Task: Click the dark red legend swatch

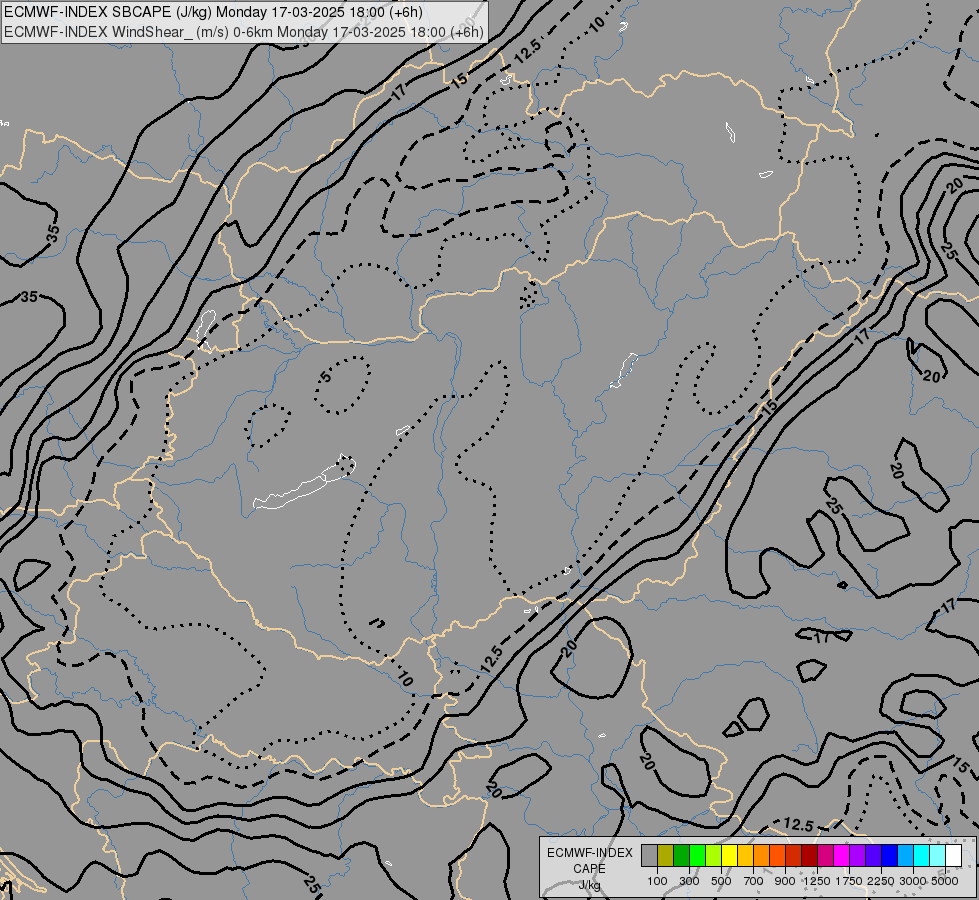Action: click(810, 856)
